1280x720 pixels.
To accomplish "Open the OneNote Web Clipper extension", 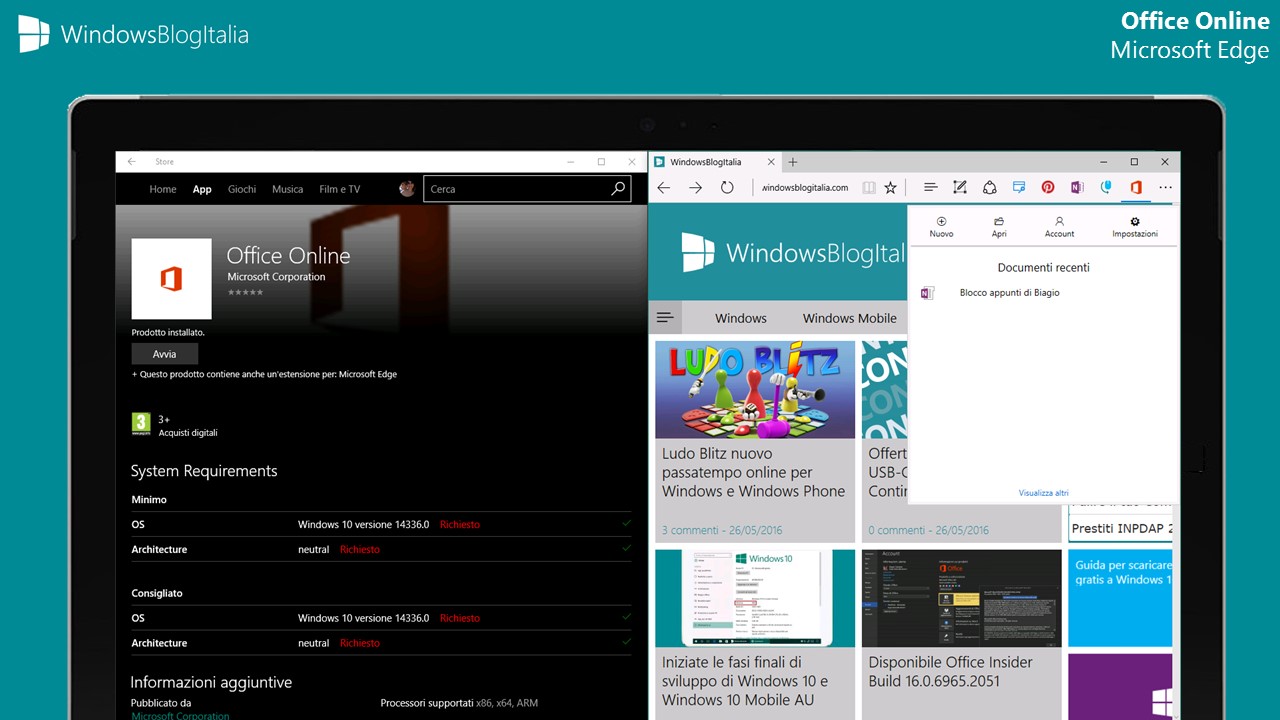I will click(x=1077, y=187).
